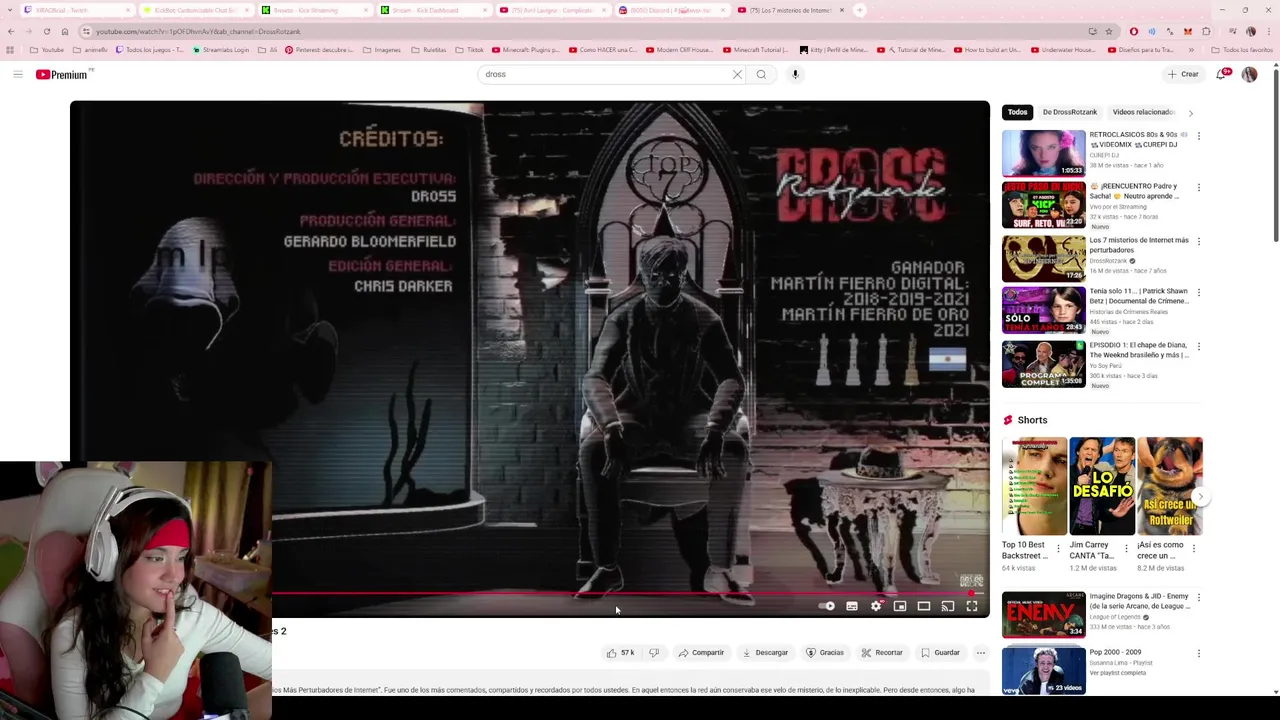Screen dimensions: 1280x720
Task: Click the Compartir share button
Action: coord(701,653)
